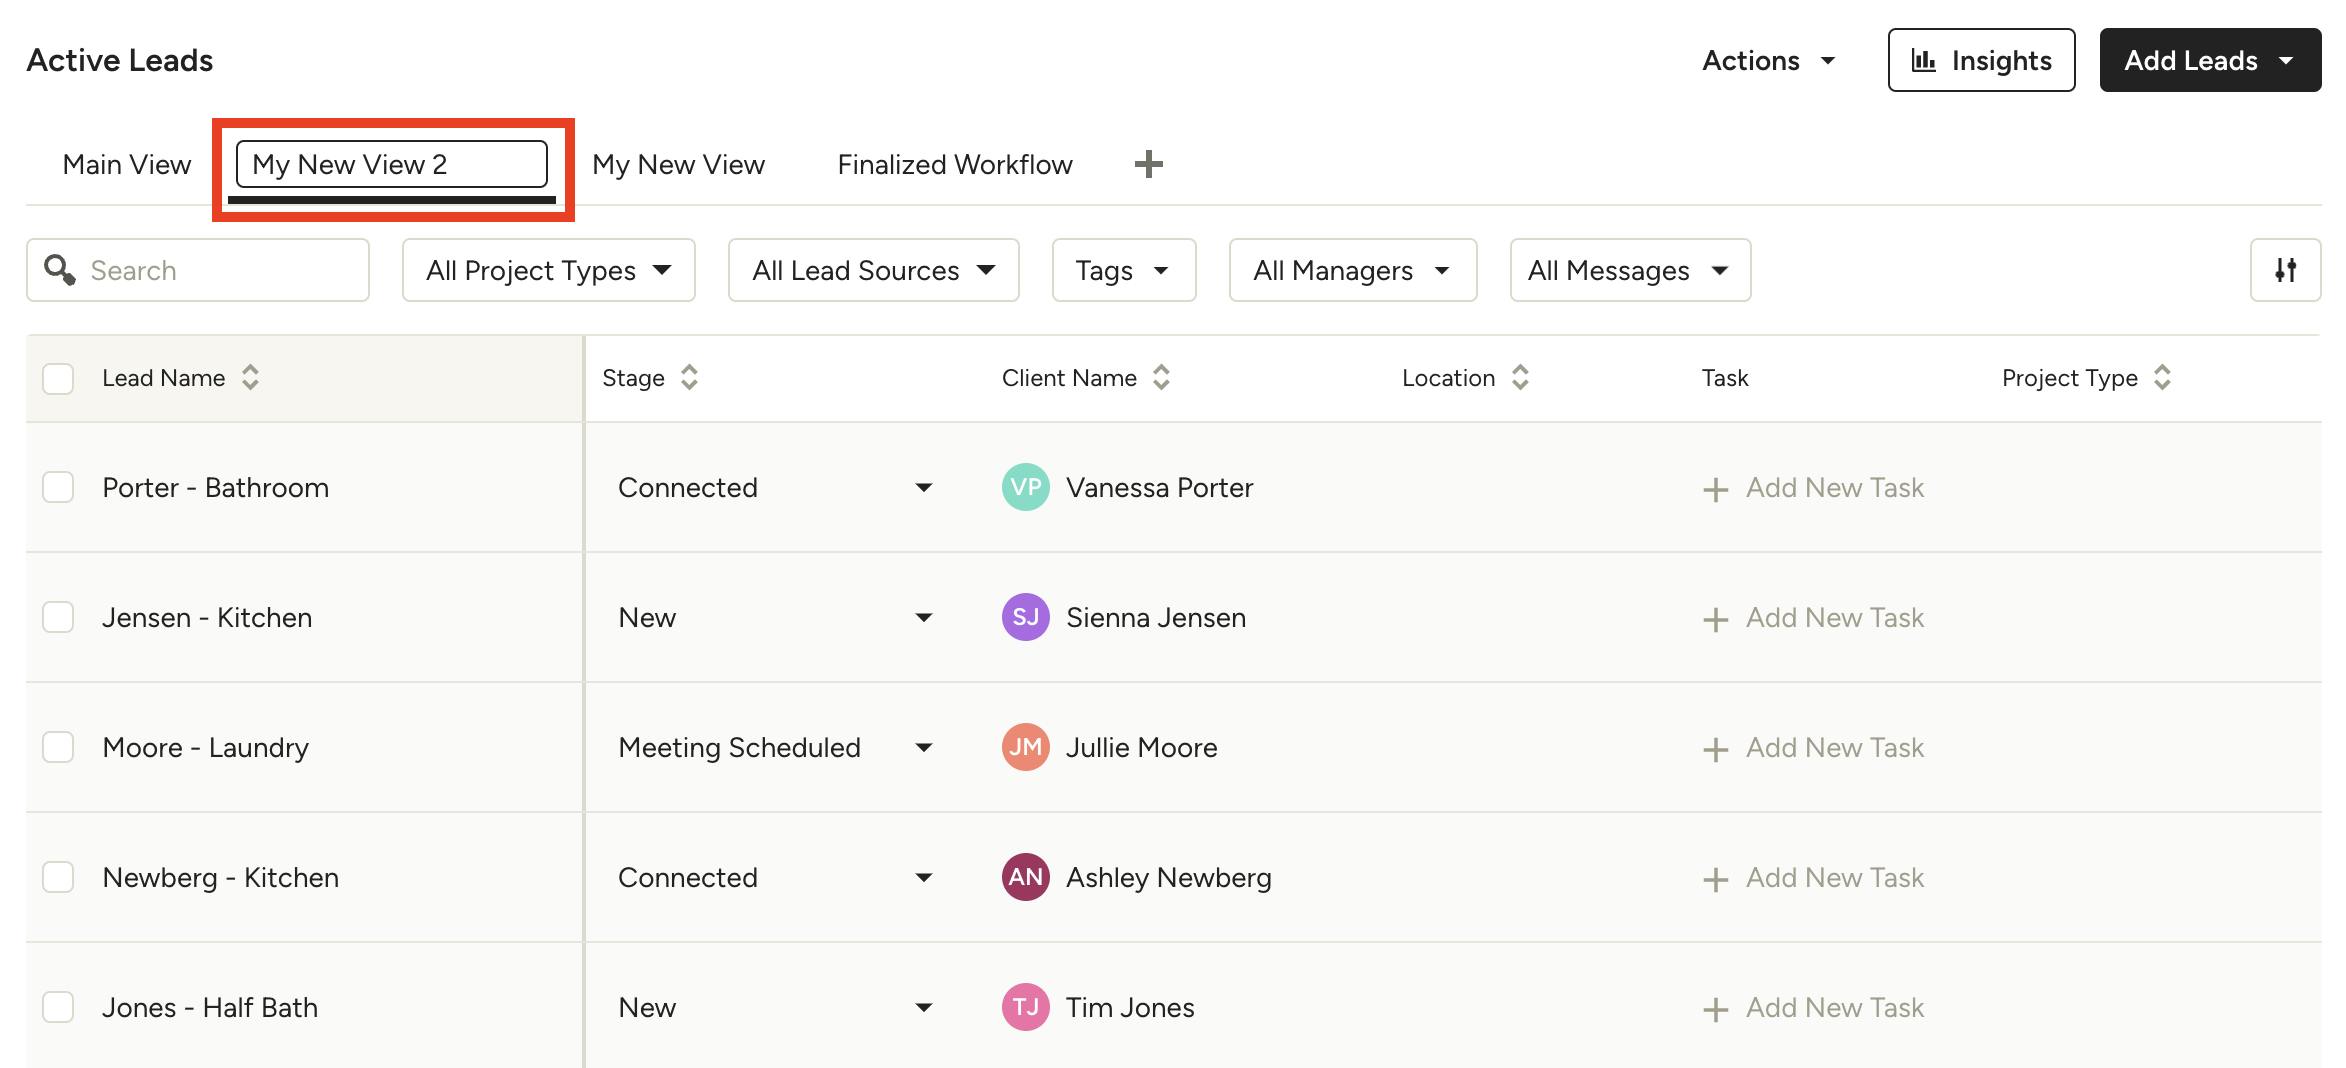Add New Task for Newberg - Kitchen
The width and height of the screenshot is (2346, 1068).
click(x=1834, y=877)
